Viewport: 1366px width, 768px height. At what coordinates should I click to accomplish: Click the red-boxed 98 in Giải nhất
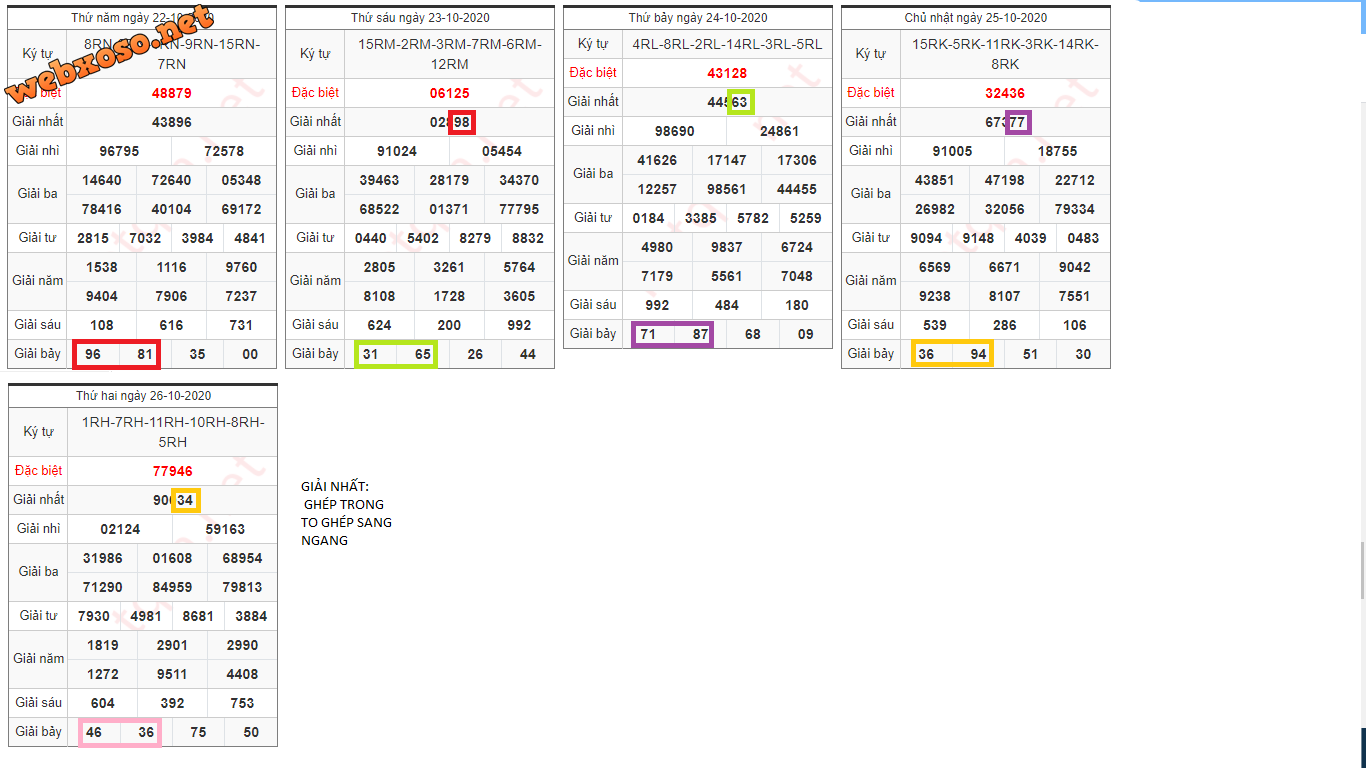tap(462, 122)
